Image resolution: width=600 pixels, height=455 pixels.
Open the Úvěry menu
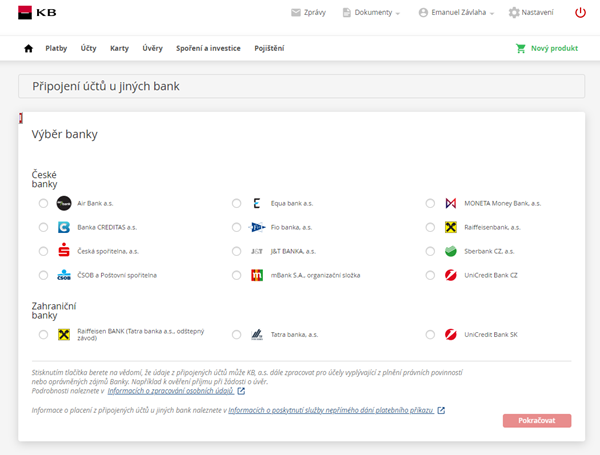152,48
